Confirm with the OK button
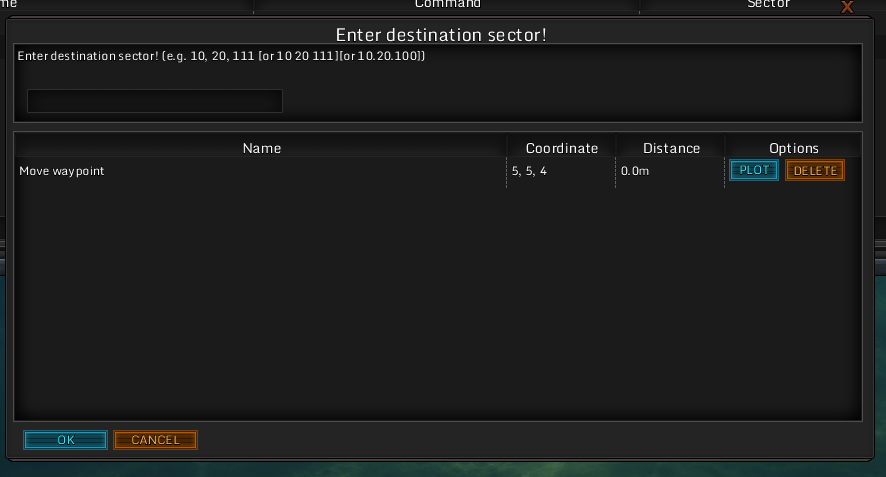886x477 pixels. click(x=66, y=440)
